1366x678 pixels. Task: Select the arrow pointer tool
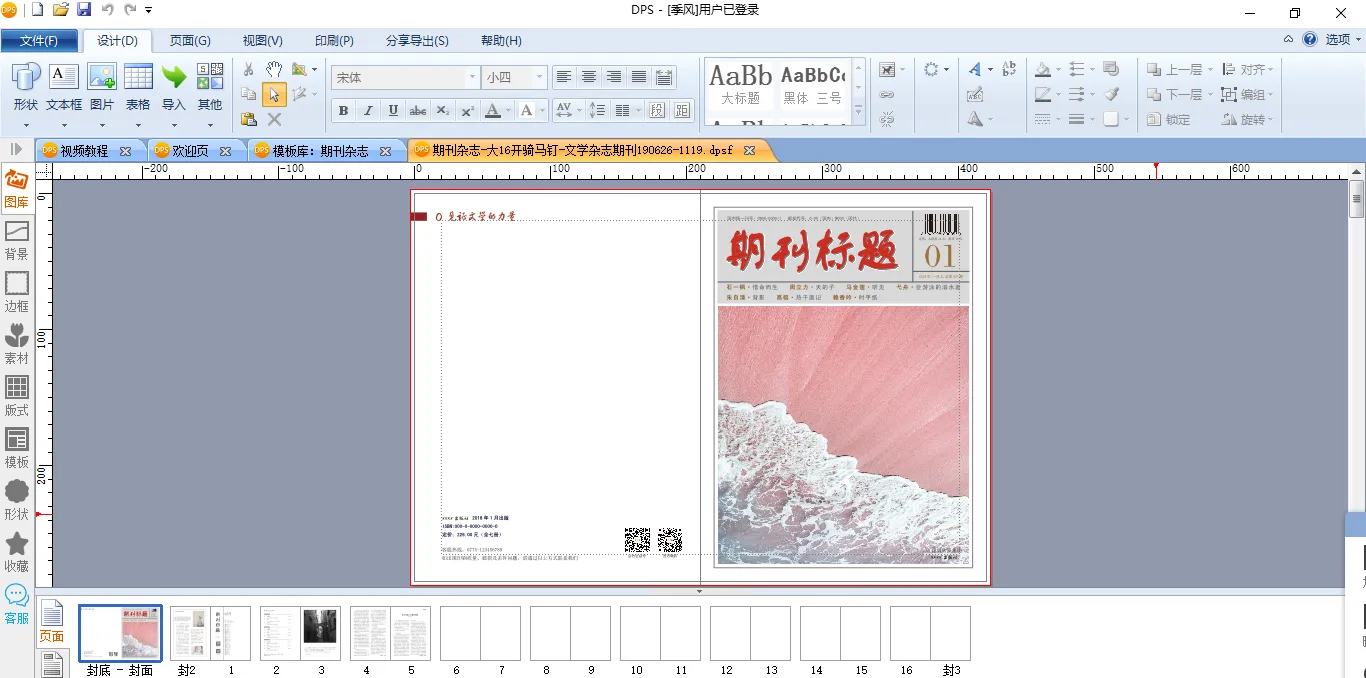[274, 95]
